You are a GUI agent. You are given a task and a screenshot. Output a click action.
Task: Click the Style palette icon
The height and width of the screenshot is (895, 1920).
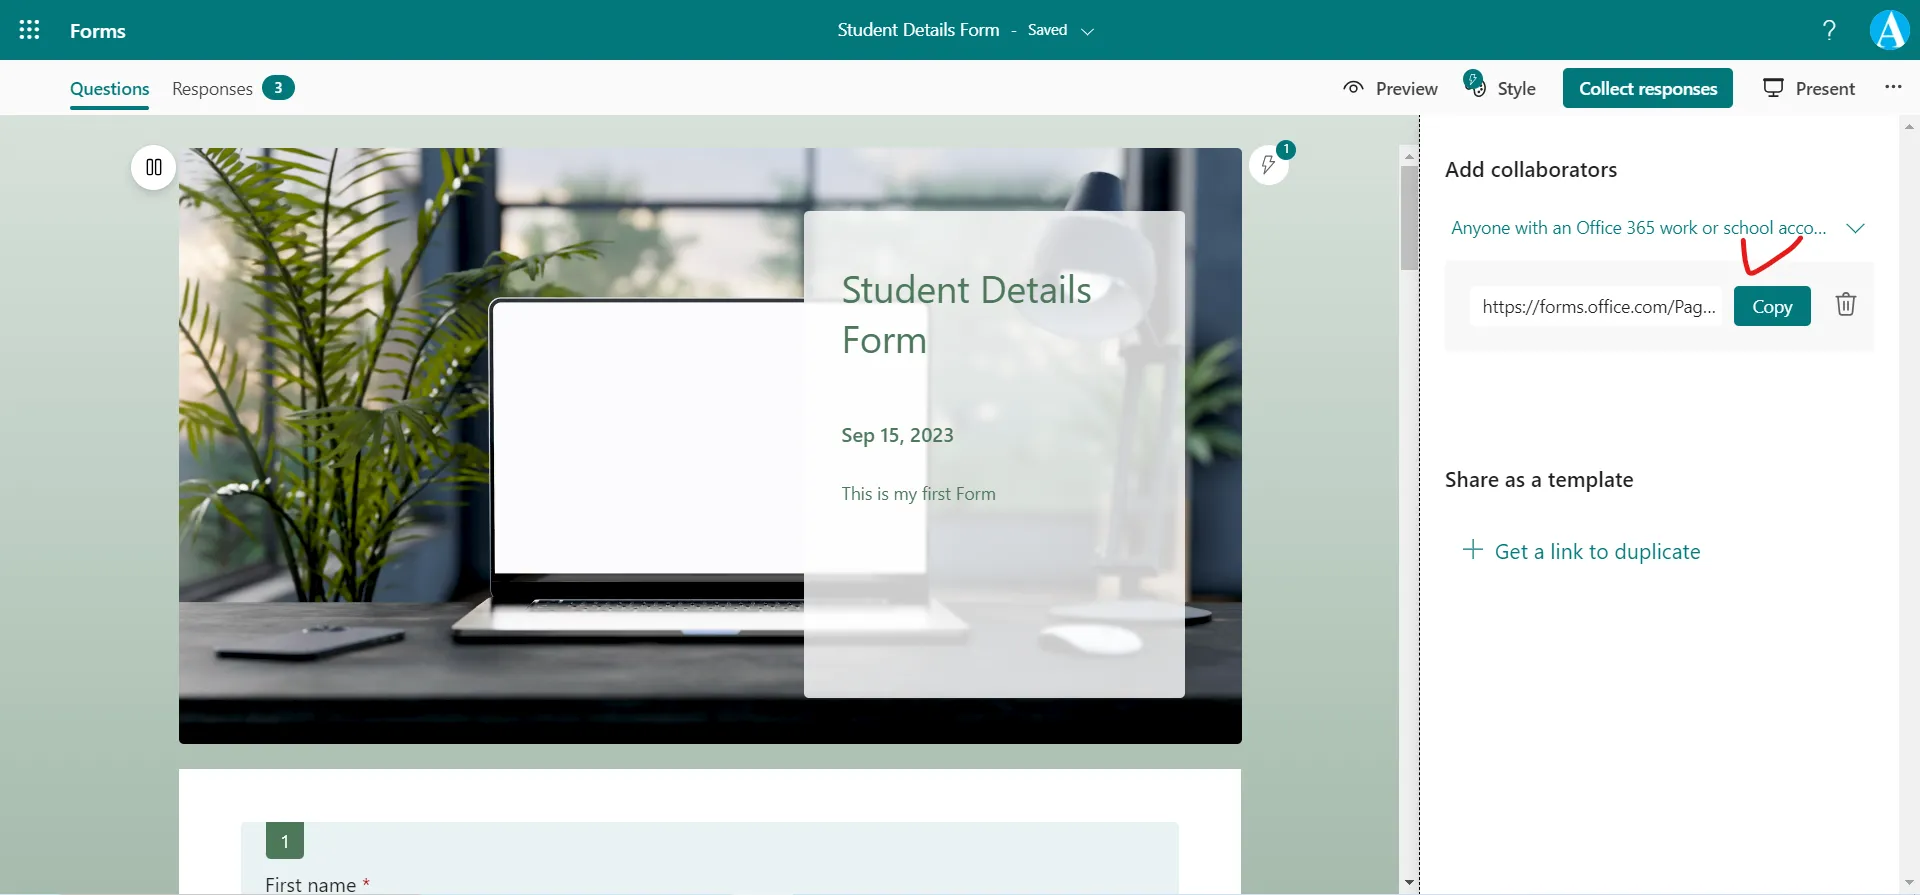(1475, 85)
